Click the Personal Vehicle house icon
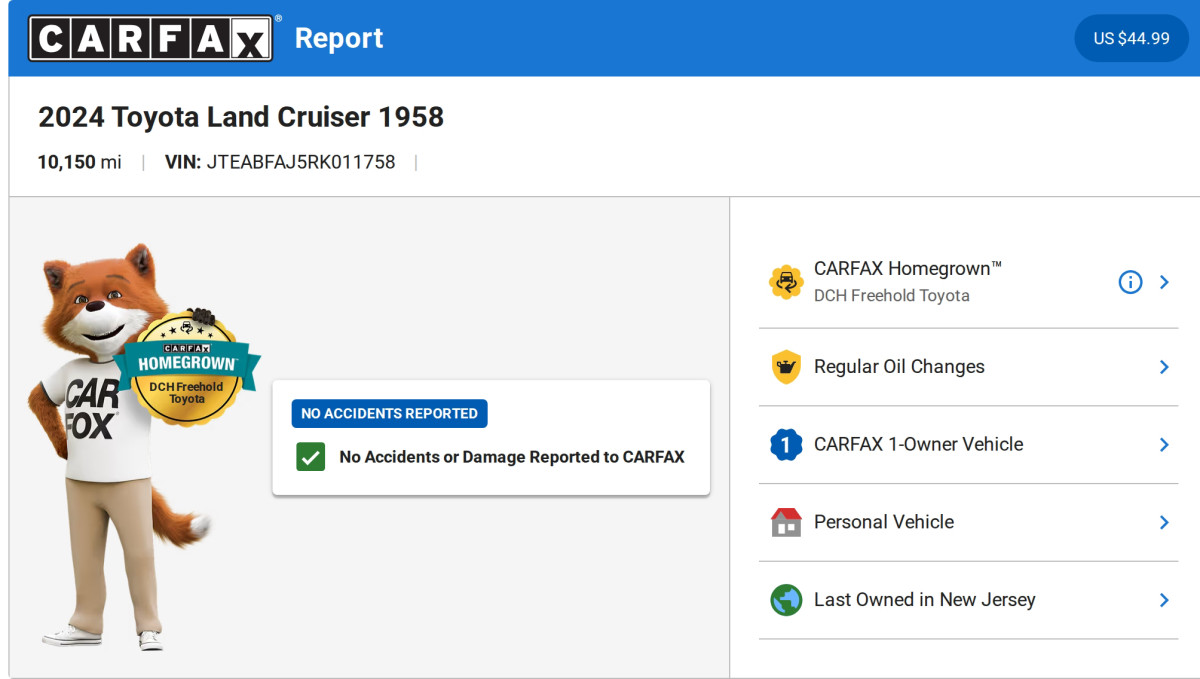The width and height of the screenshot is (1200, 679). (x=786, y=522)
